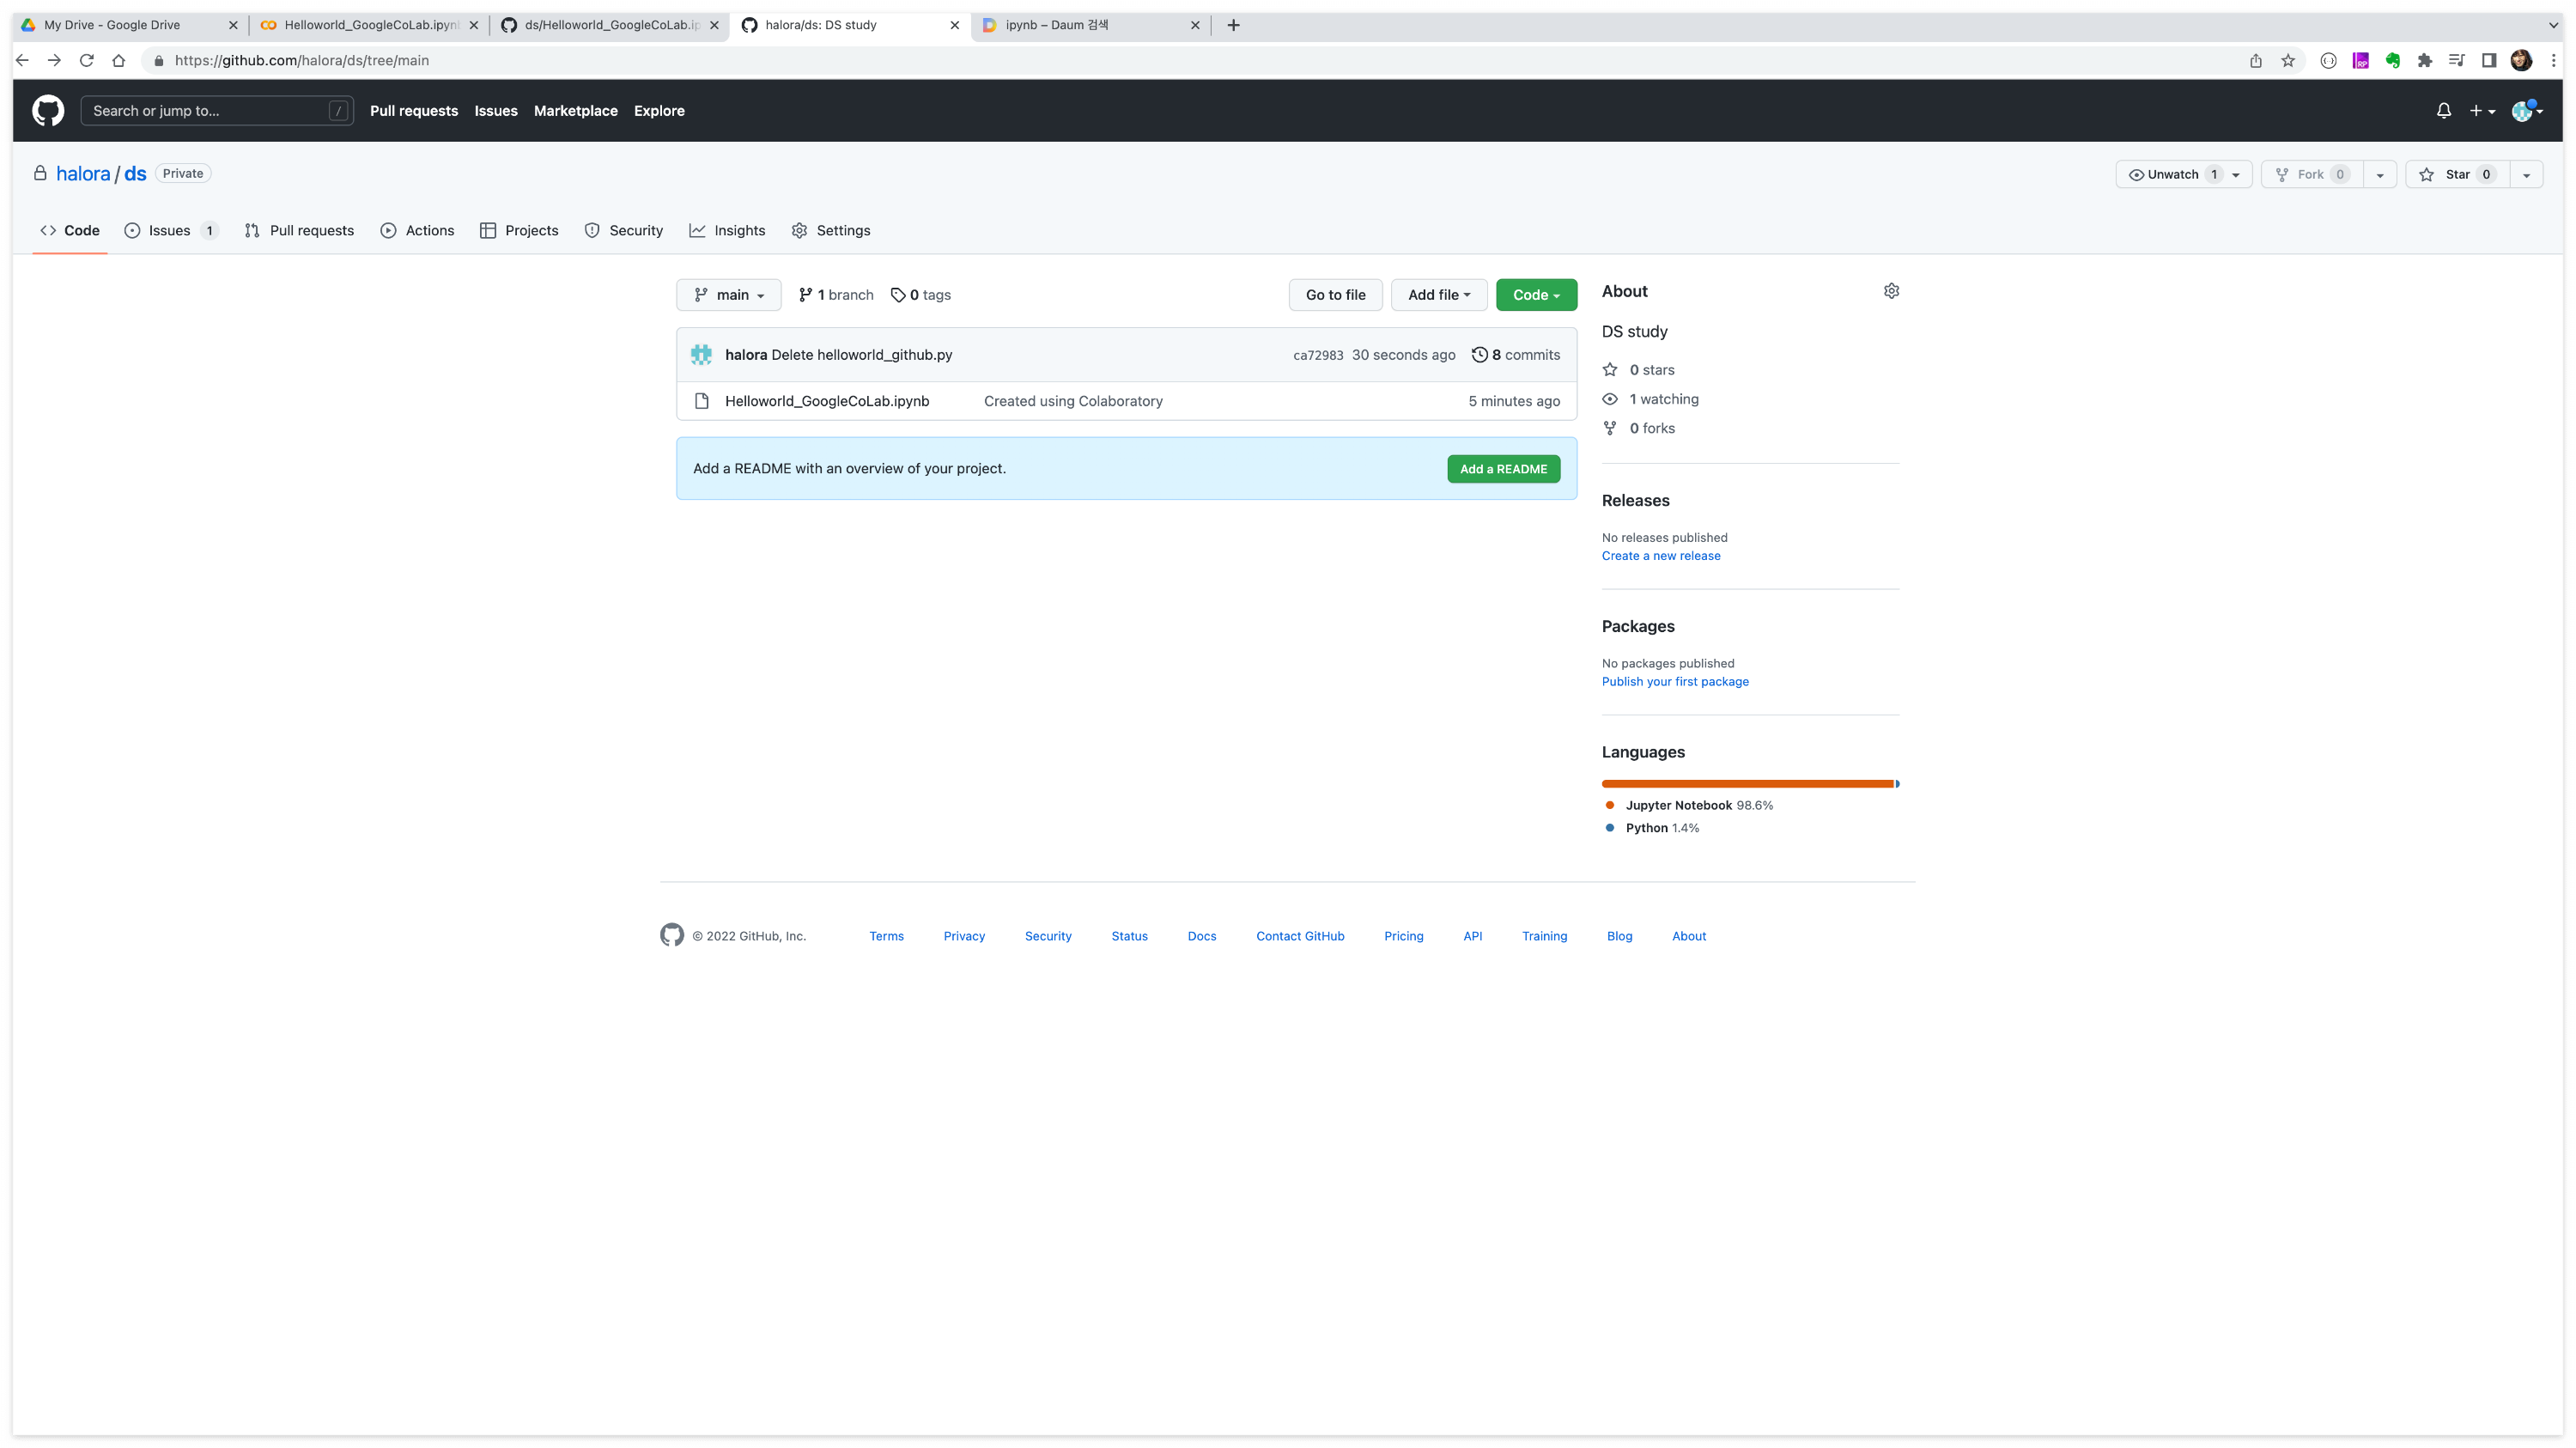The height and width of the screenshot is (1448, 2576).
Task: Click the browser address bar URL
Action: tap(301, 60)
